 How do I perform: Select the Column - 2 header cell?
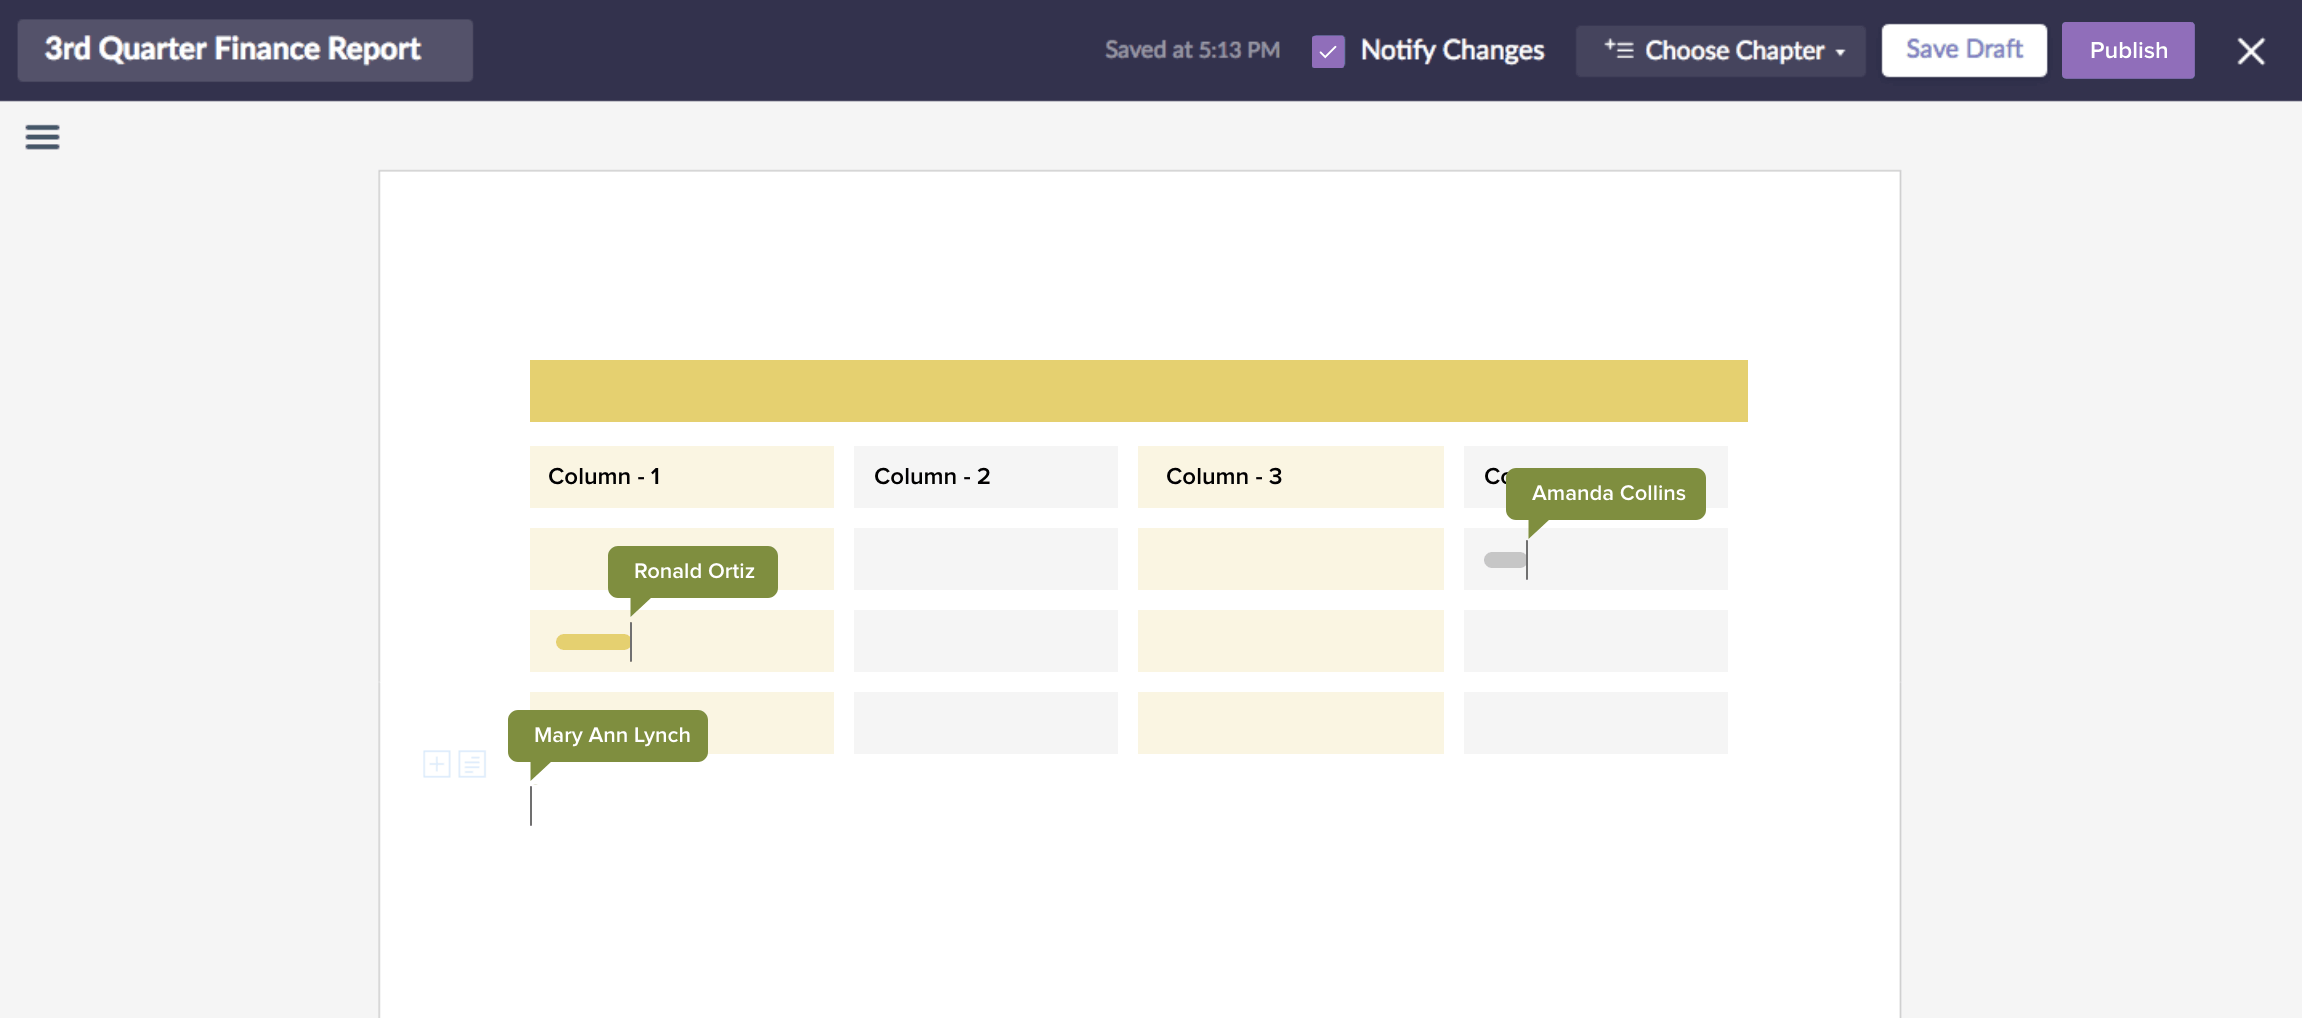[x=985, y=476]
